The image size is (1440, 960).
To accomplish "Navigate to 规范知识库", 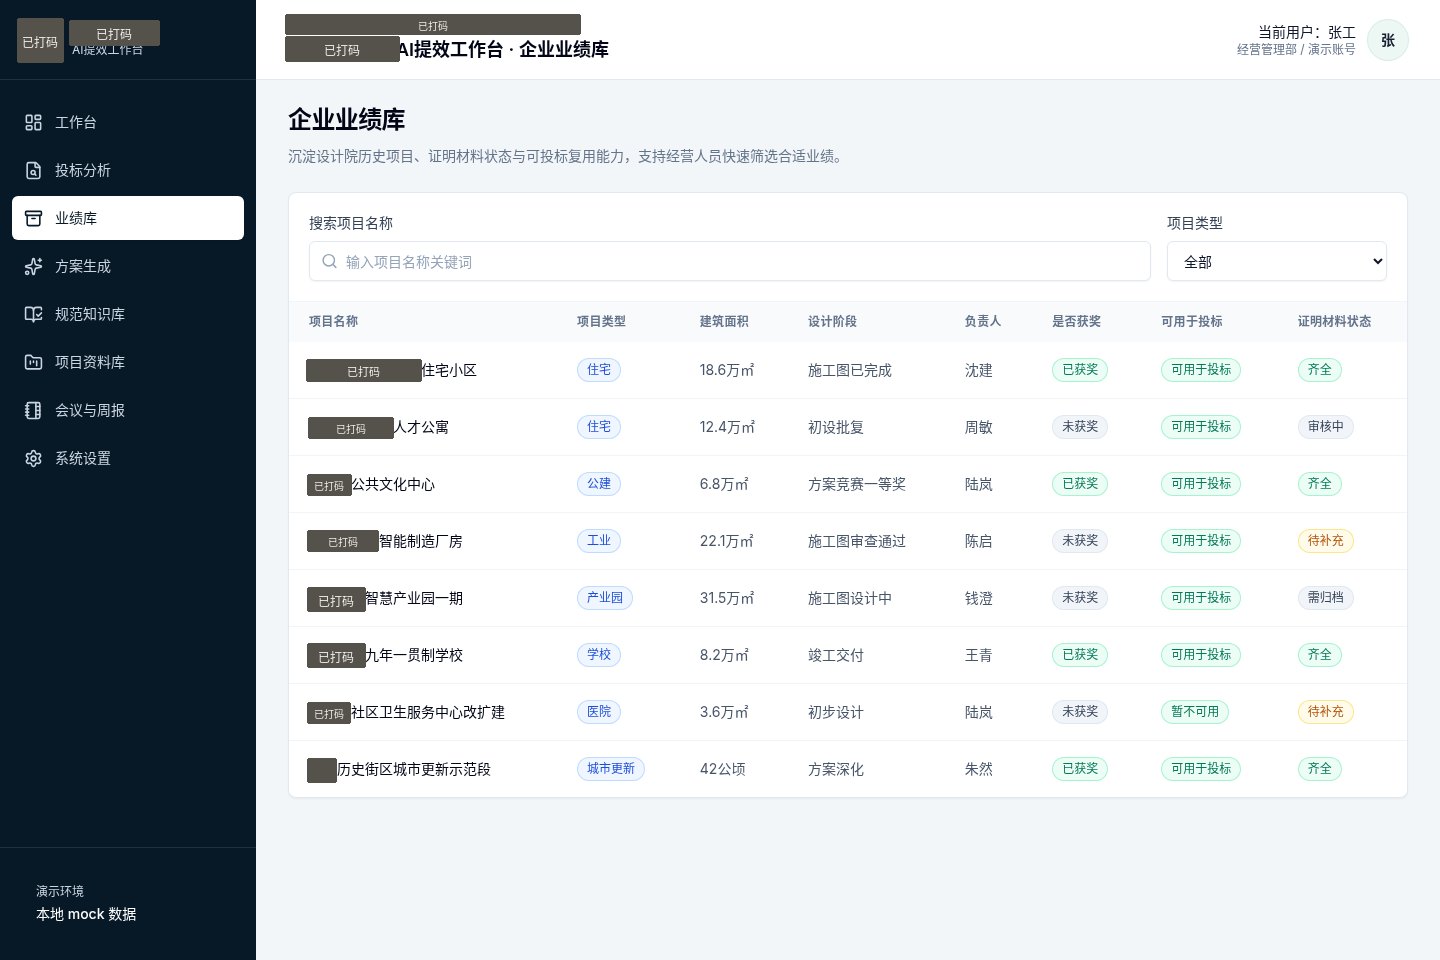I will click(128, 314).
